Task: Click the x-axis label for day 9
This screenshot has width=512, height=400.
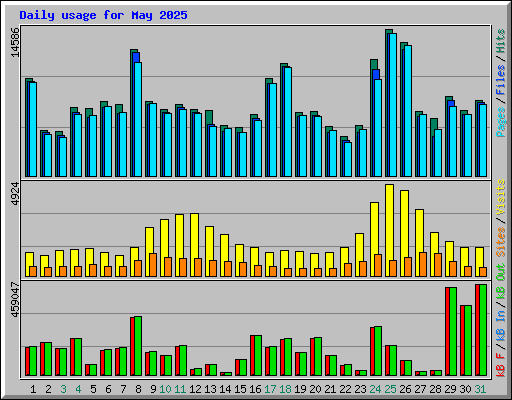Action: click(x=153, y=389)
